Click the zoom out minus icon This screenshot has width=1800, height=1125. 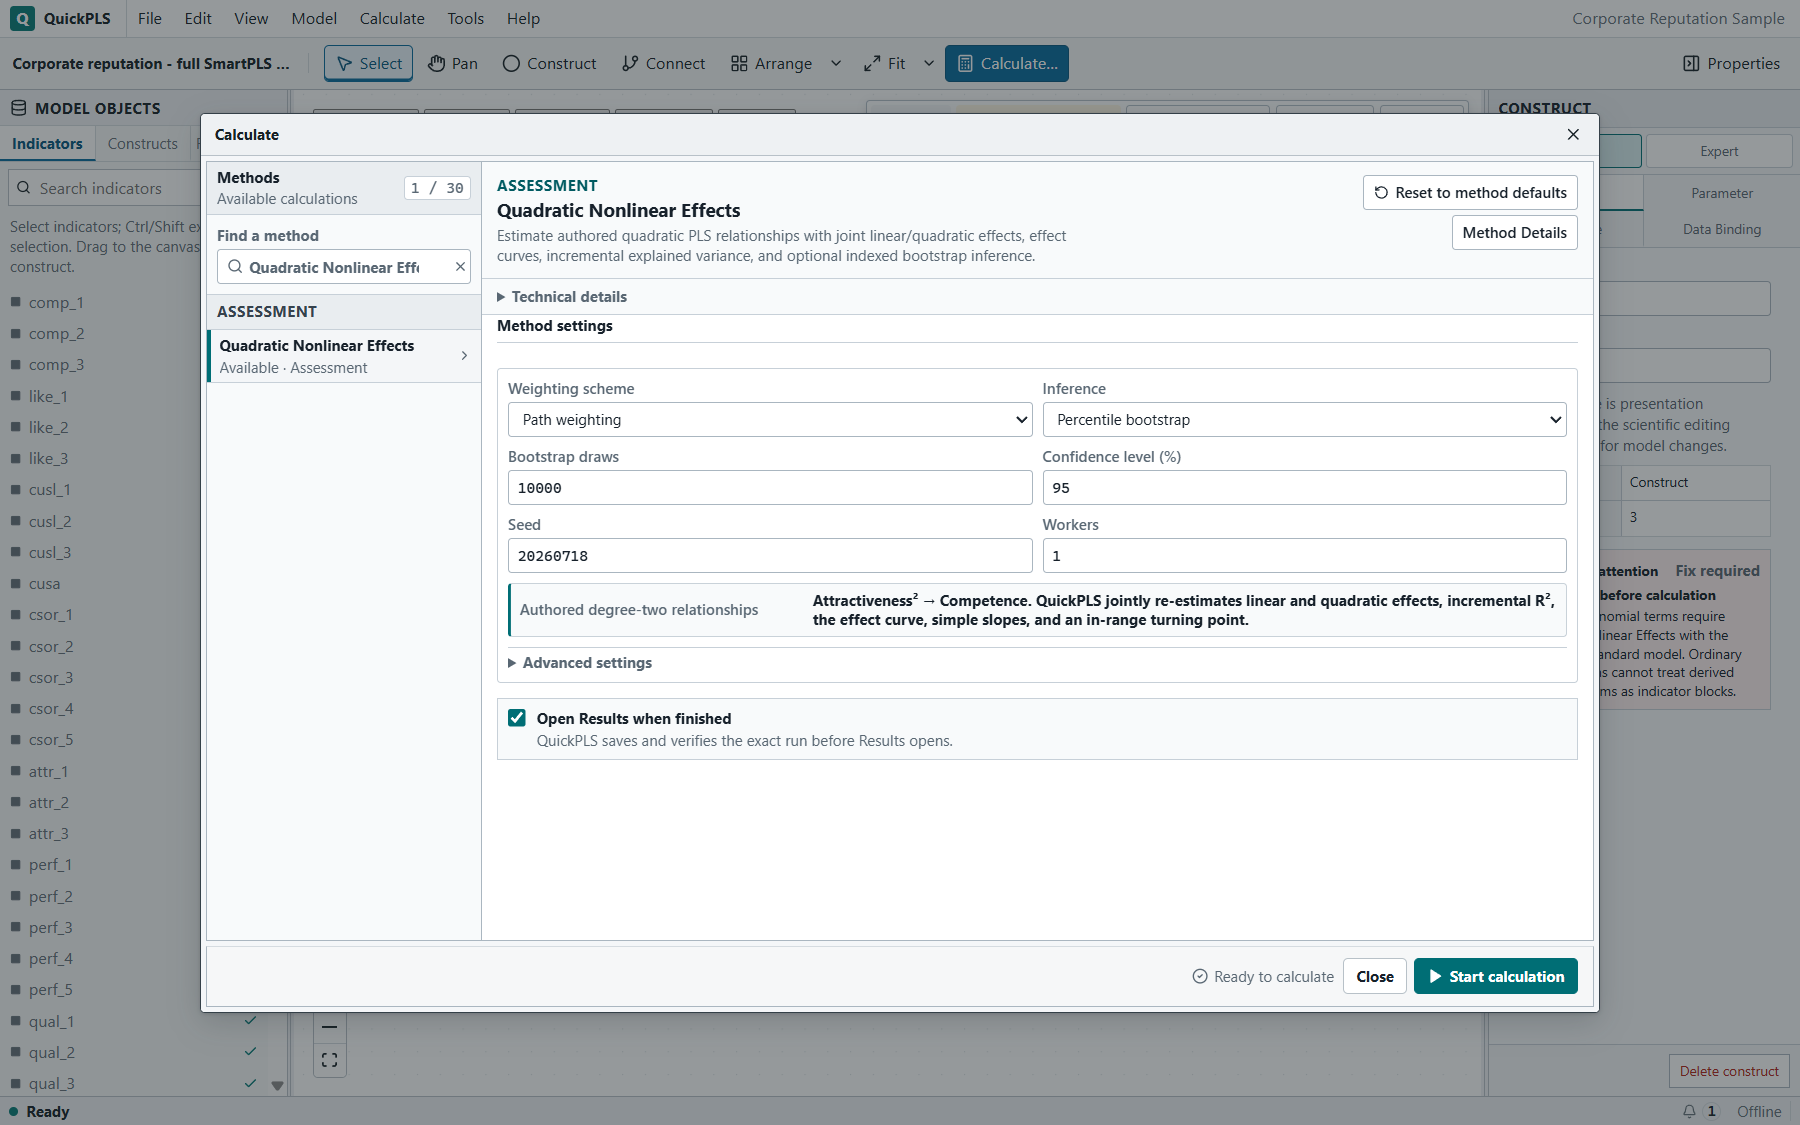tap(330, 1027)
